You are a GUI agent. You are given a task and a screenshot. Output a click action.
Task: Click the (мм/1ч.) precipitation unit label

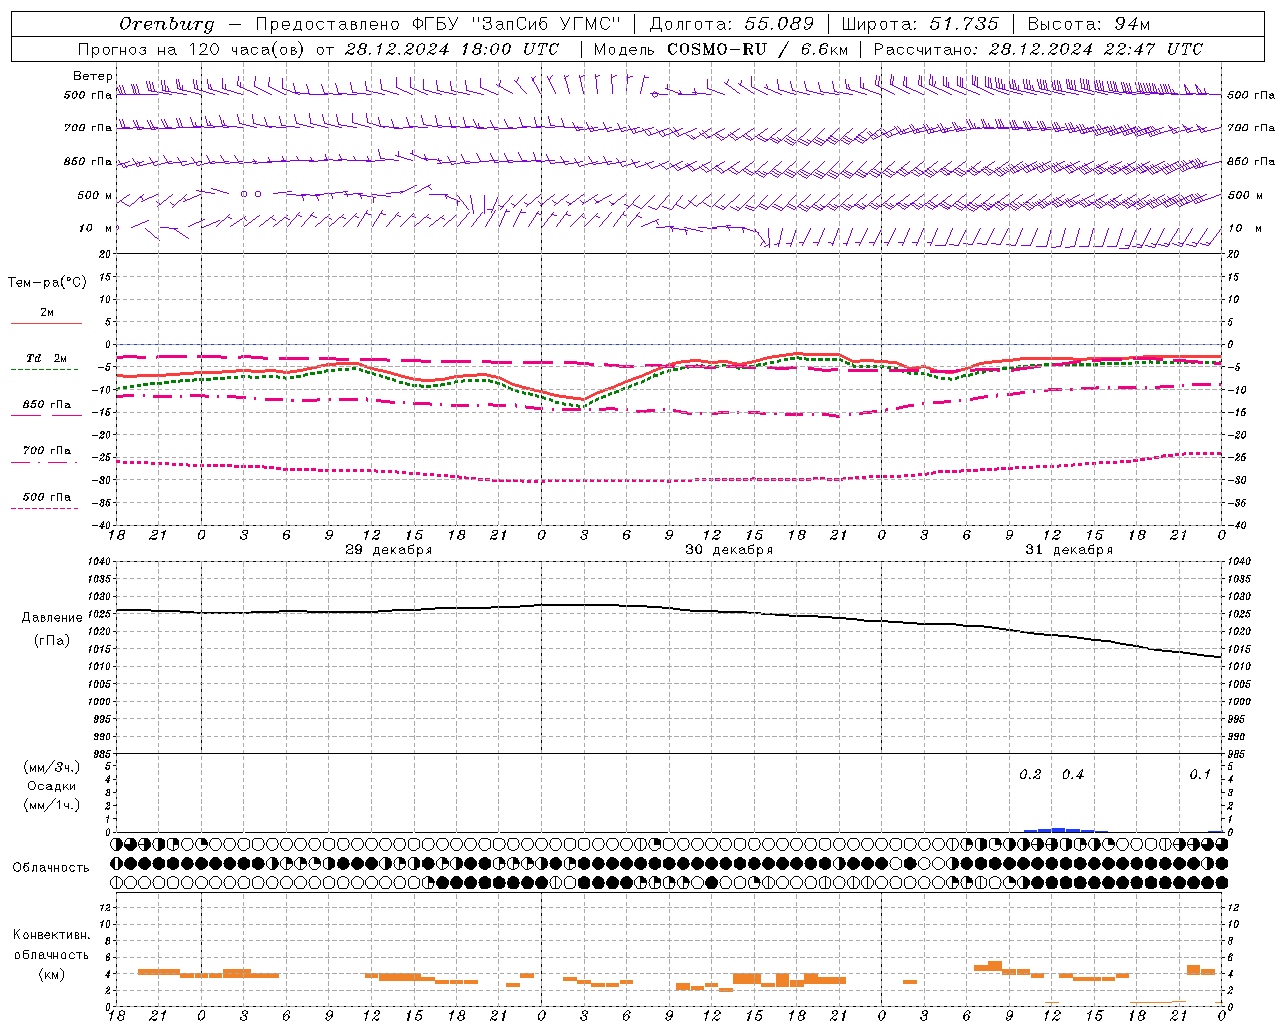pos(52,805)
